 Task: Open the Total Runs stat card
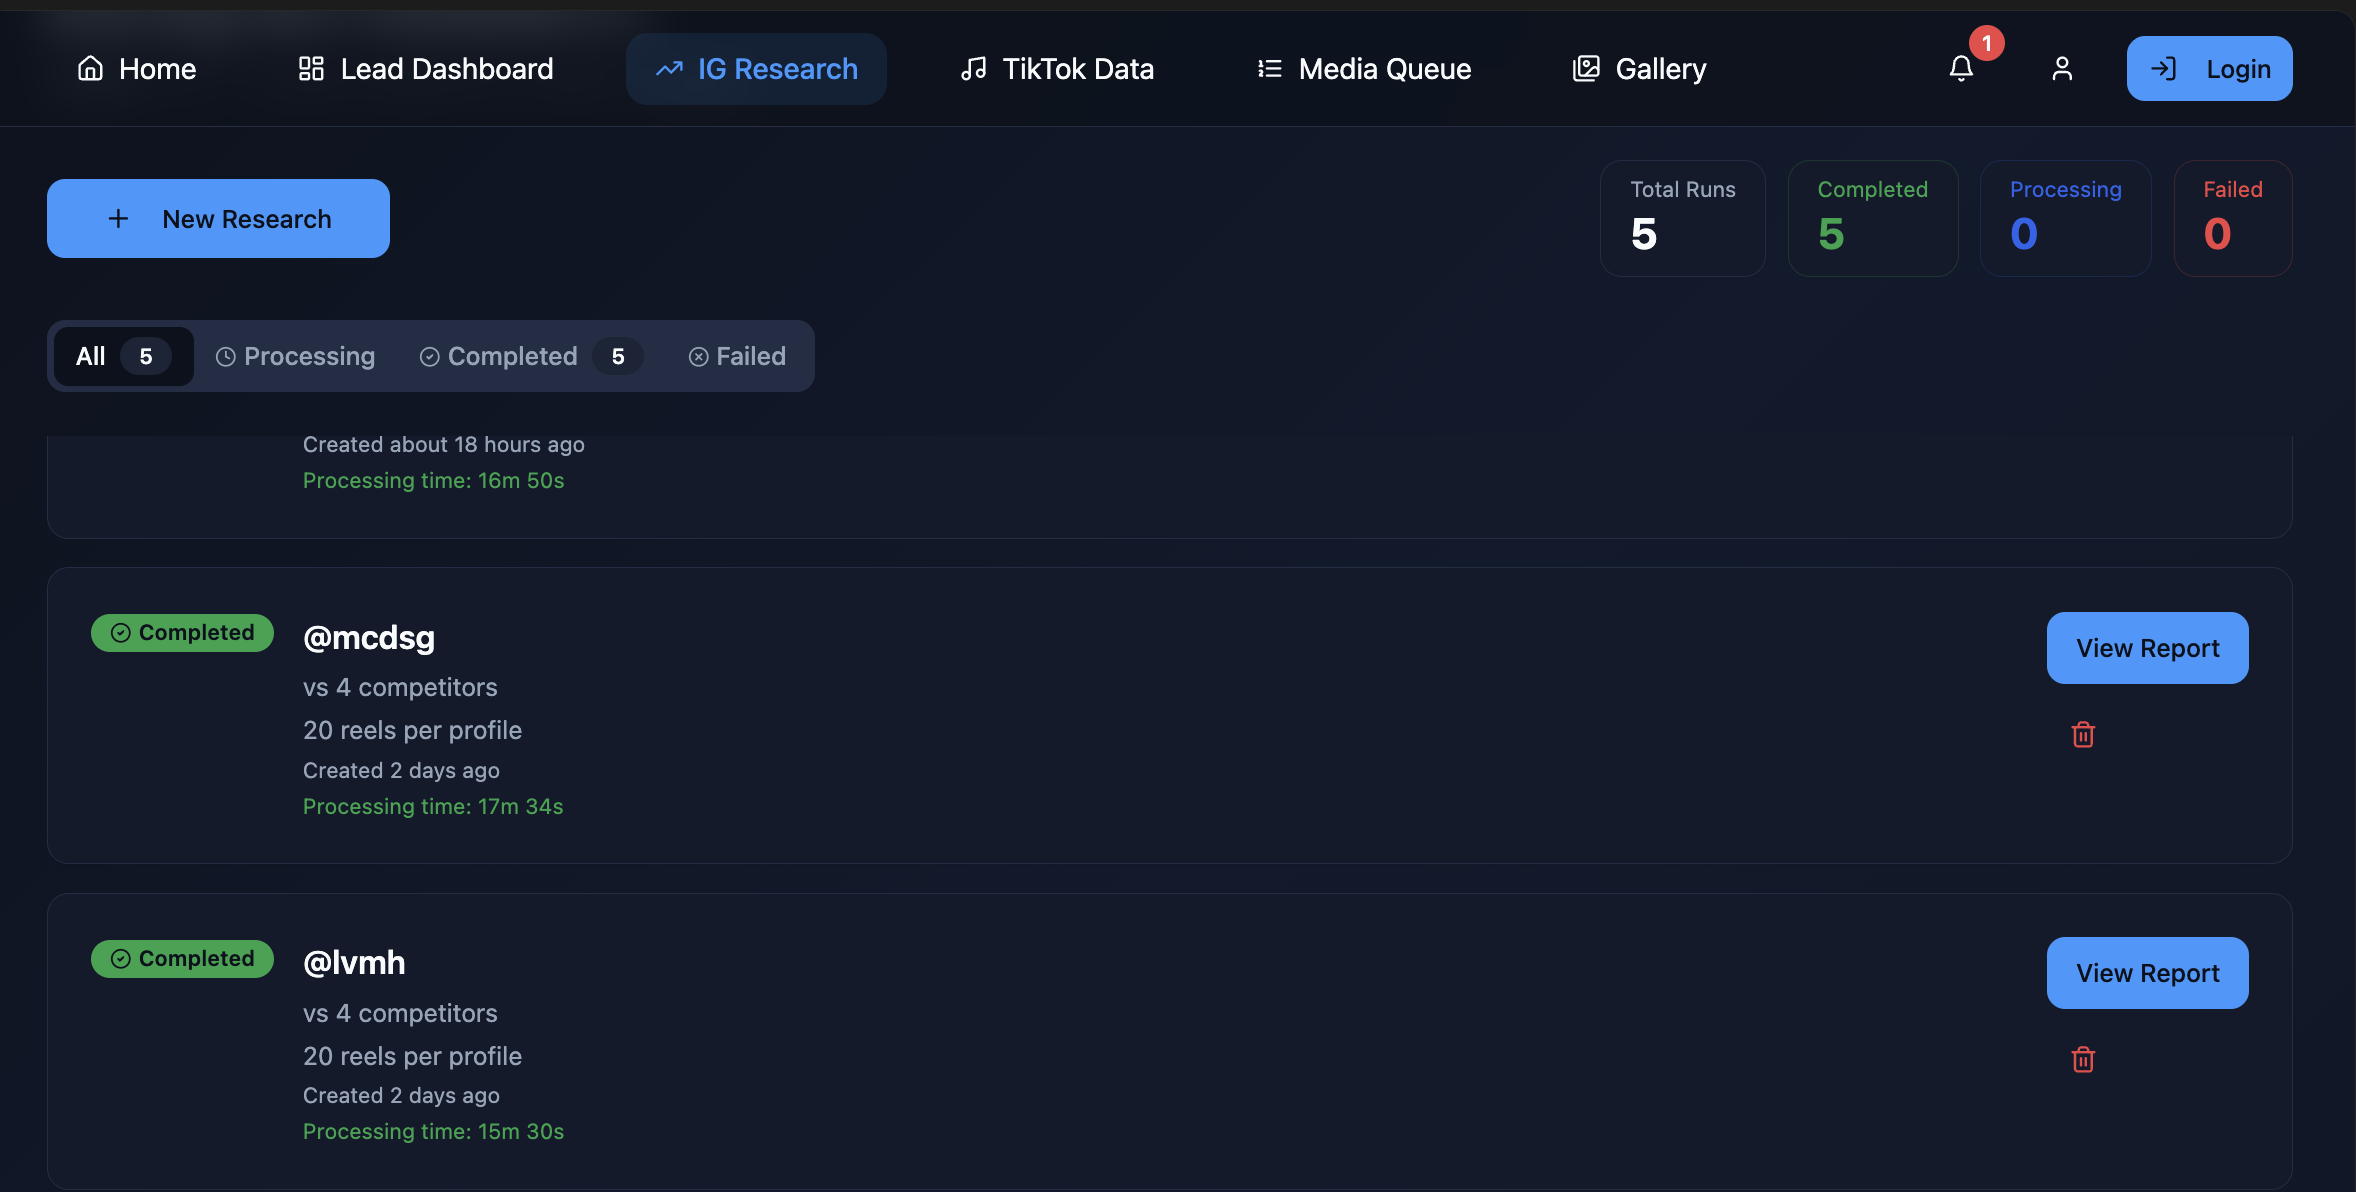(x=1682, y=218)
